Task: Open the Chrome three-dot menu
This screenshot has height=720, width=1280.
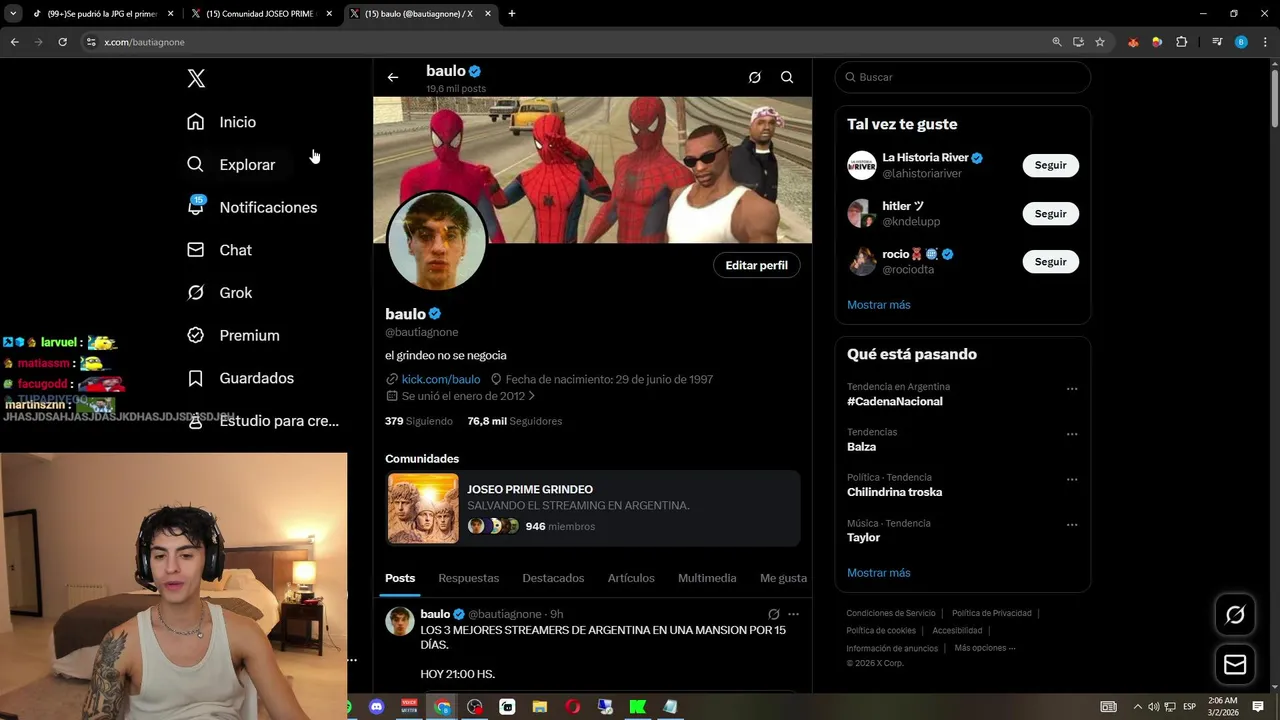Action: tap(1265, 42)
